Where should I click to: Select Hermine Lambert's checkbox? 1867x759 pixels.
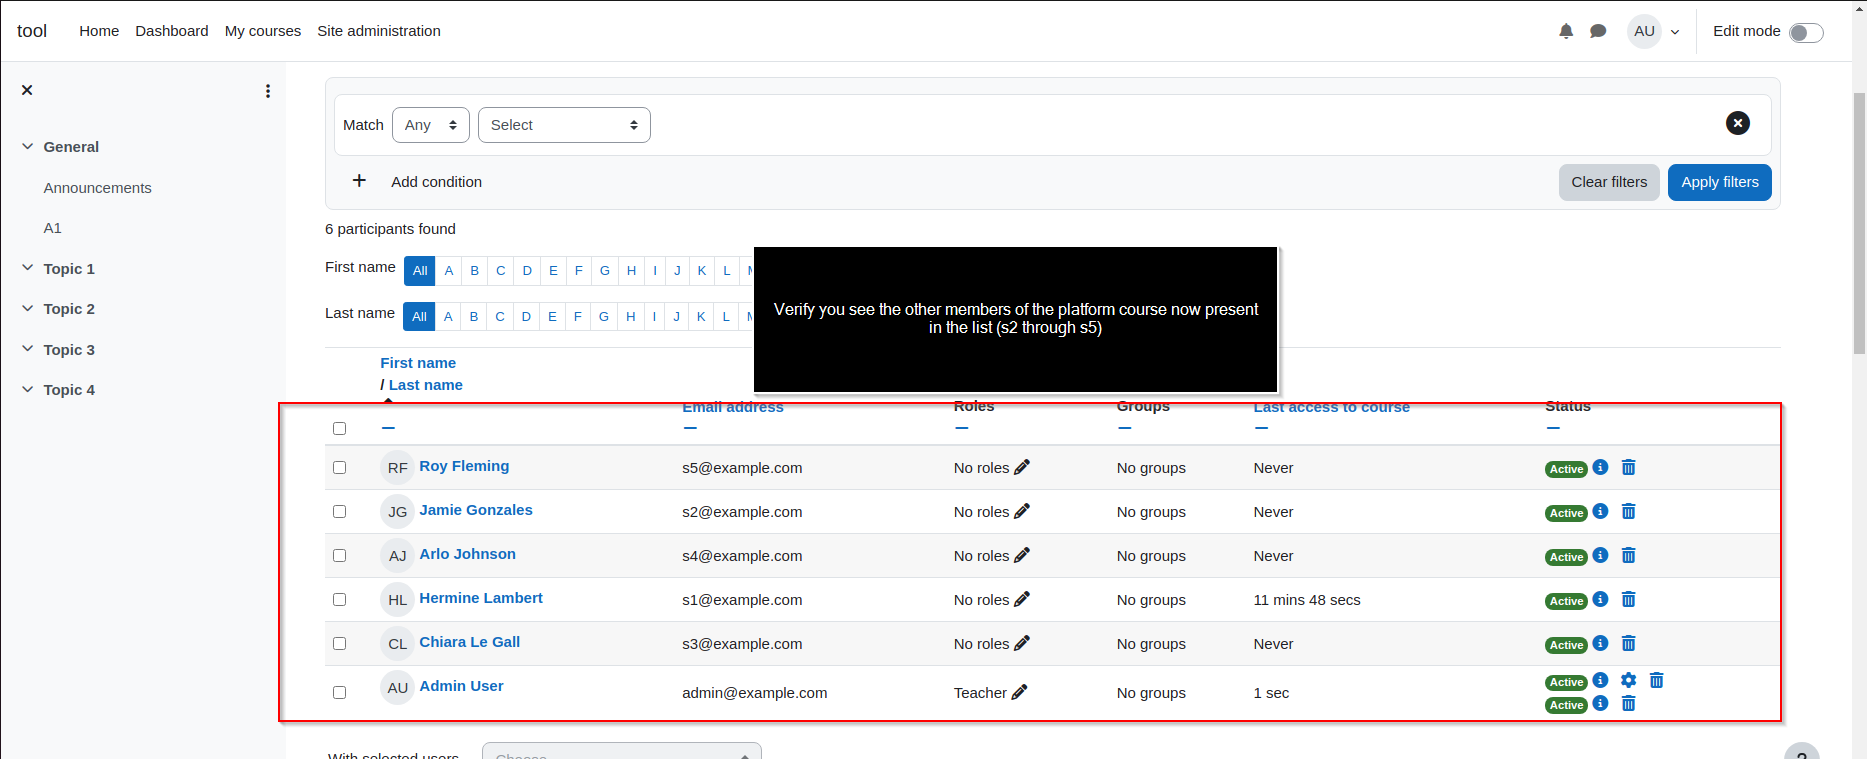click(339, 599)
